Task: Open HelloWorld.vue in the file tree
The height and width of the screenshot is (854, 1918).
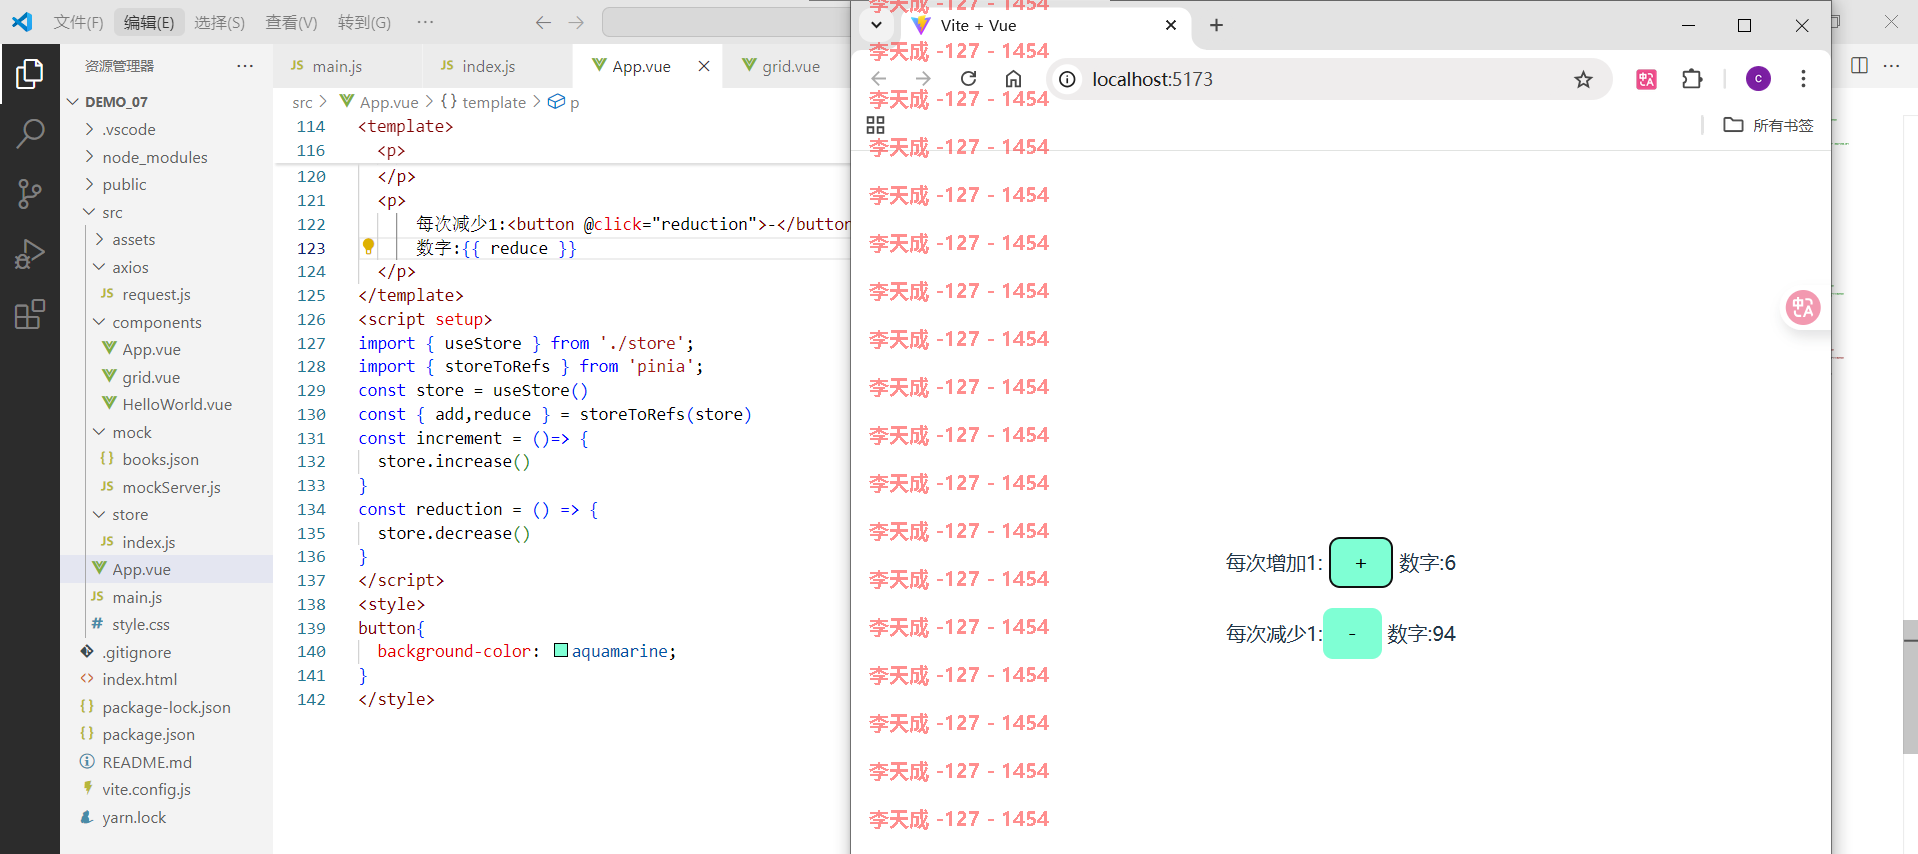Action: click(x=177, y=404)
